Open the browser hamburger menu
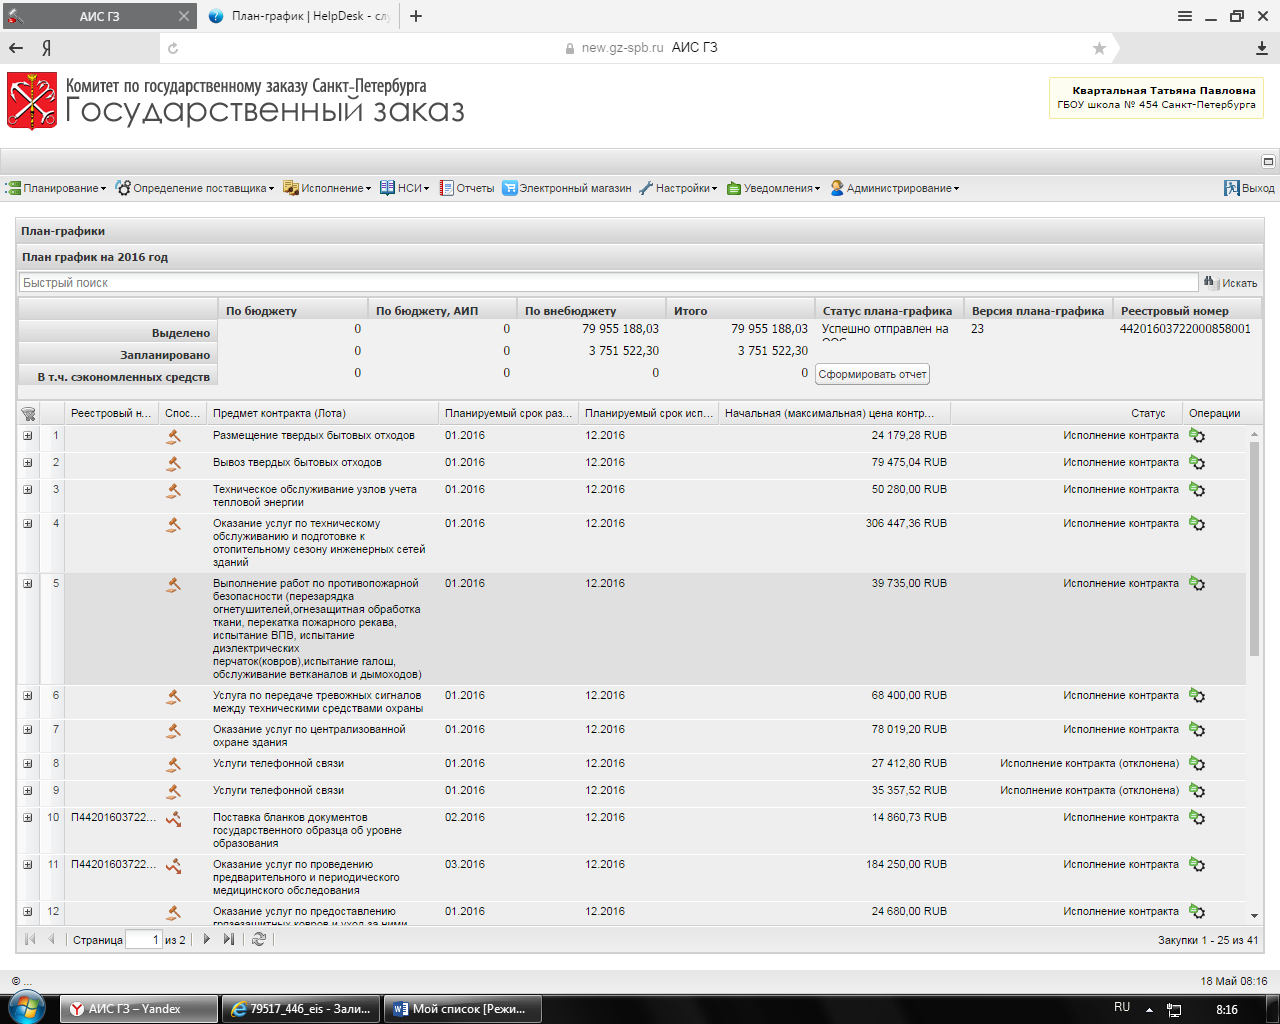1280x1024 pixels. [1185, 16]
